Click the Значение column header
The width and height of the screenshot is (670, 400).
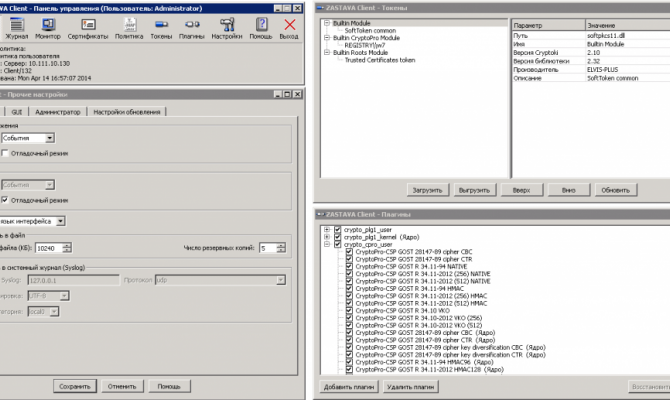click(628, 25)
